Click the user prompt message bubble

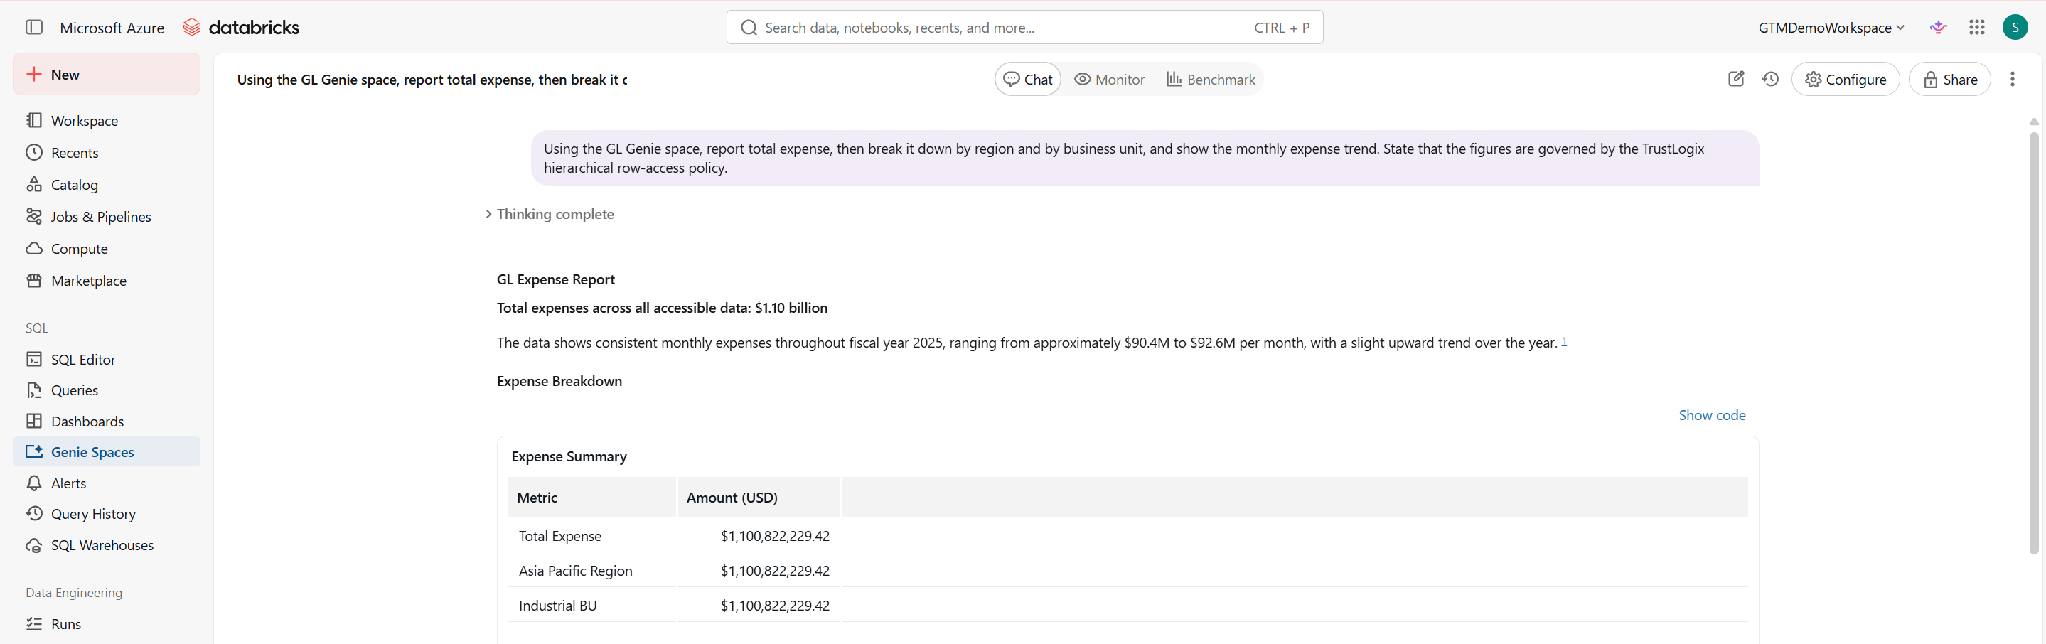click(x=1145, y=158)
